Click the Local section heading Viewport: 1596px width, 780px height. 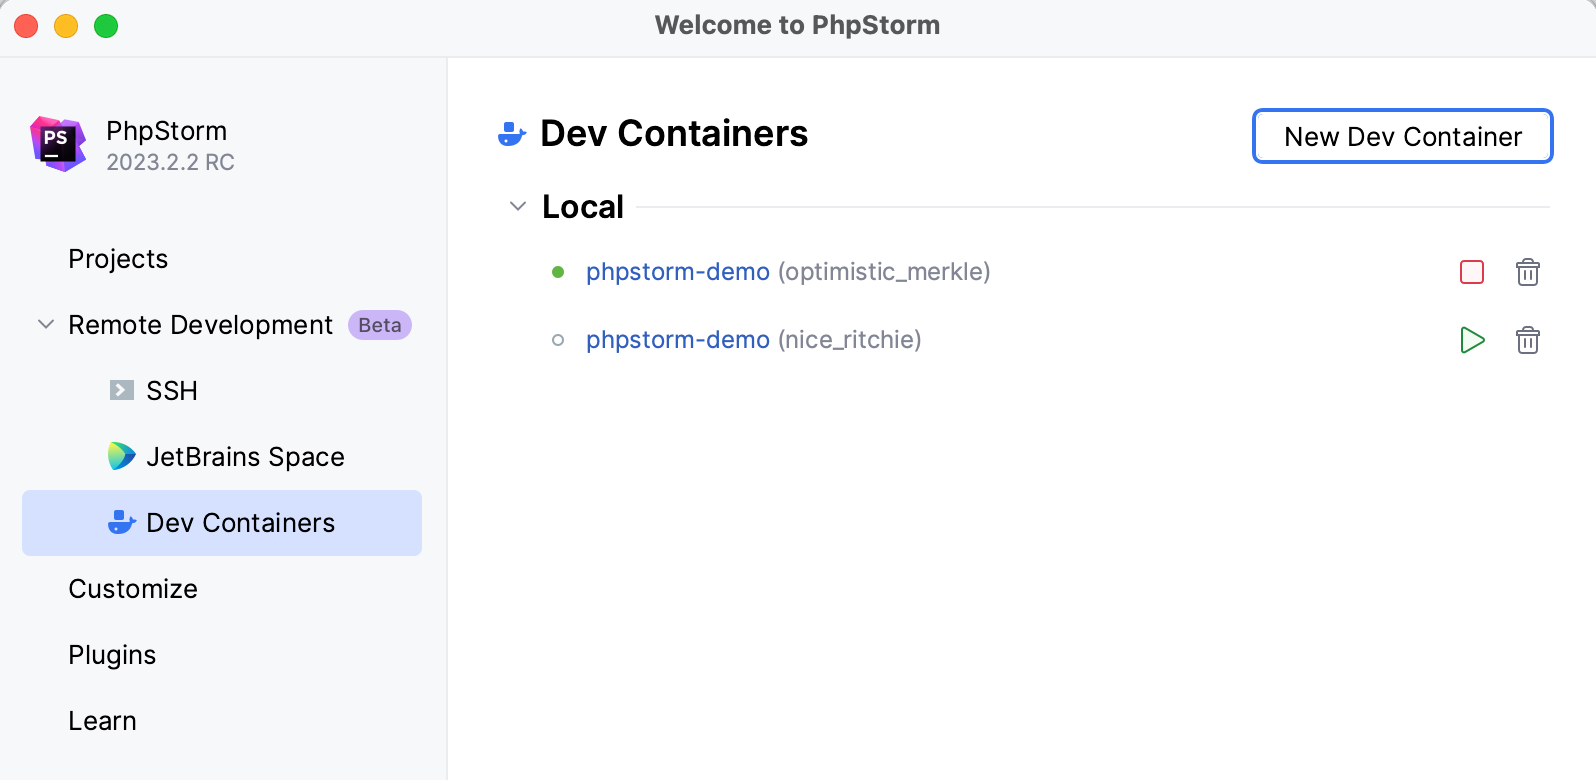click(x=583, y=207)
